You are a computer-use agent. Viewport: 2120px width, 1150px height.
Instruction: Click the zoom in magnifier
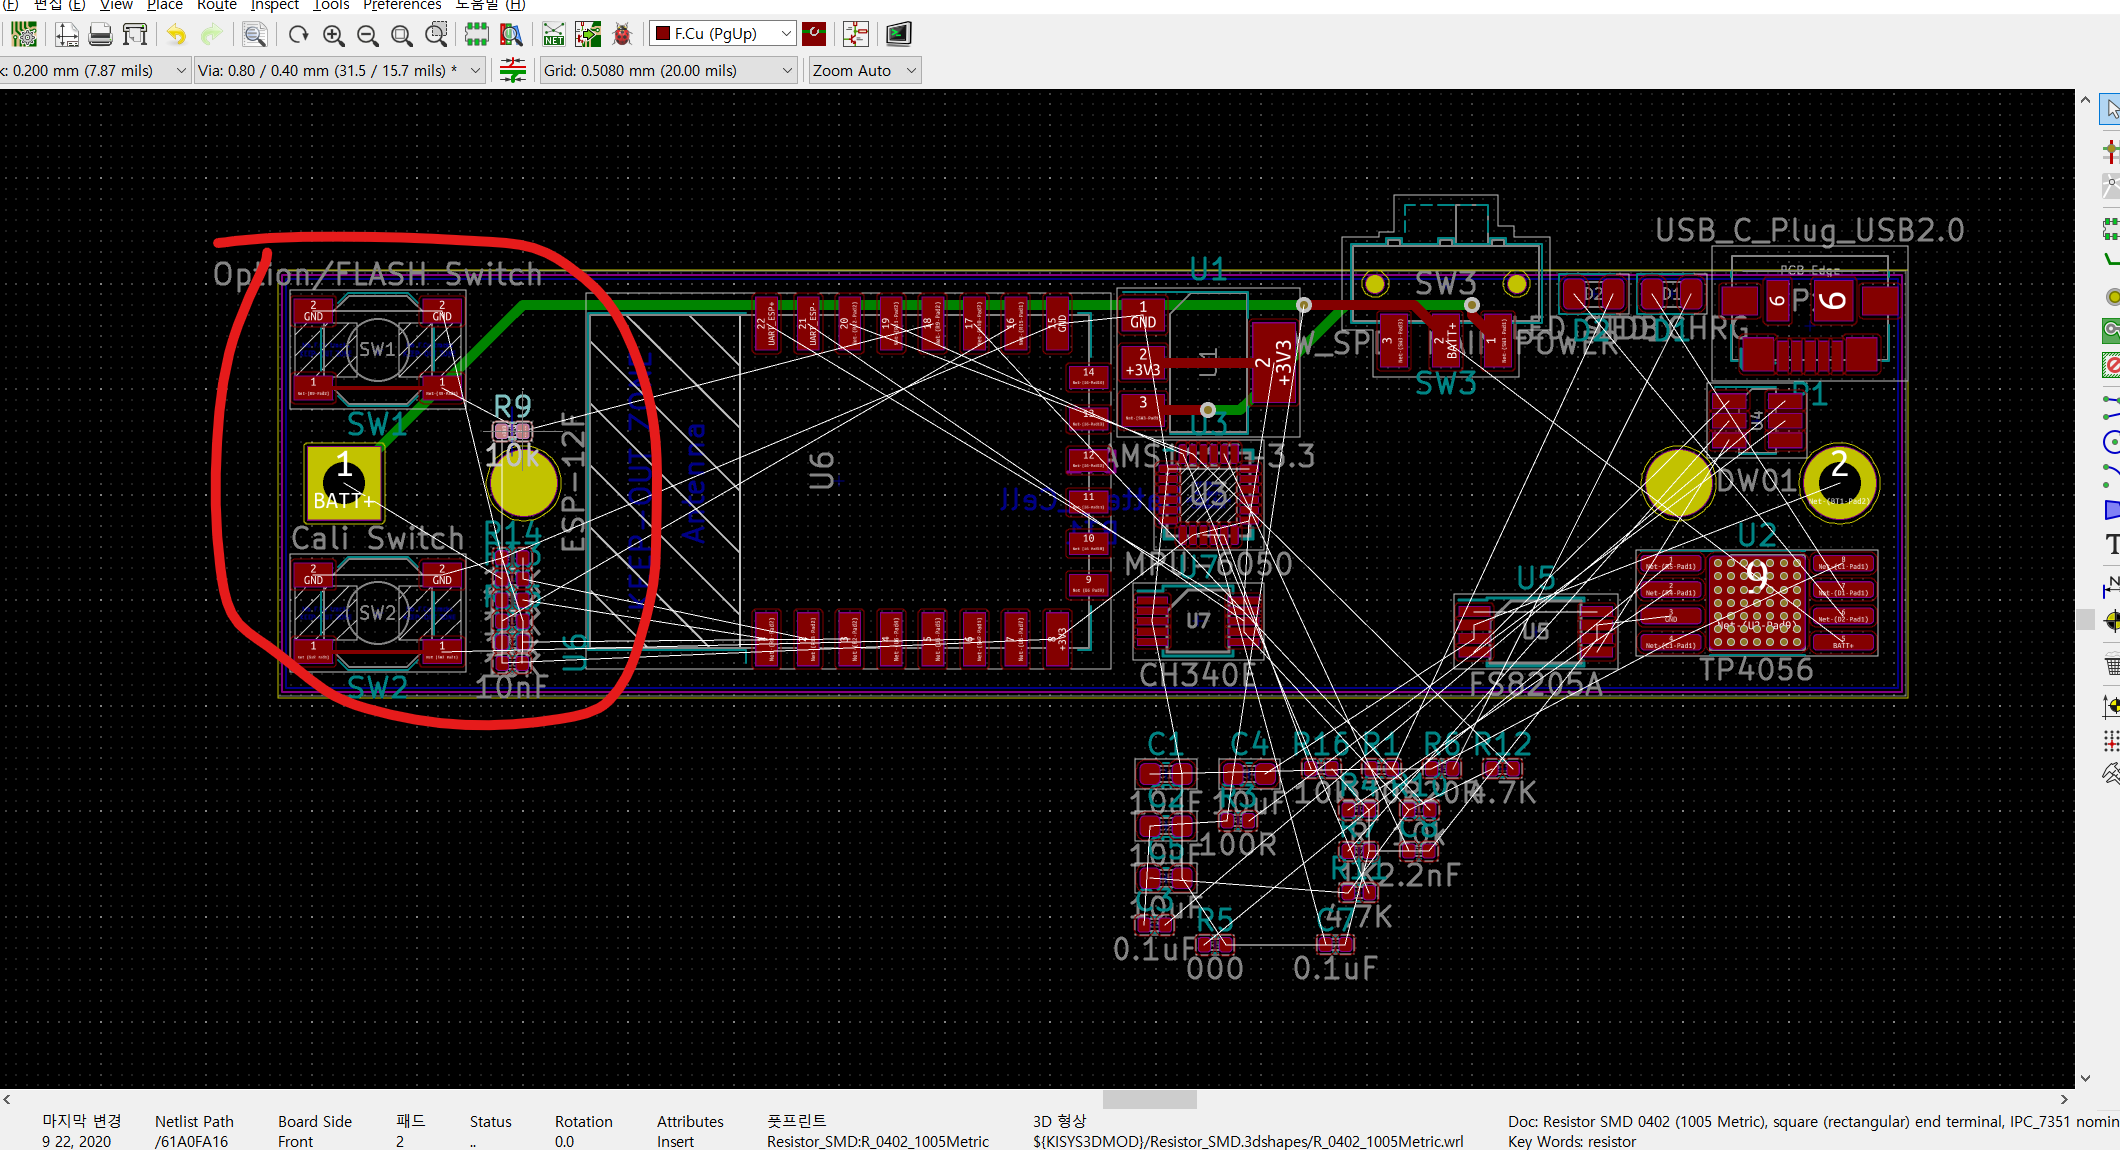[333, 35]
